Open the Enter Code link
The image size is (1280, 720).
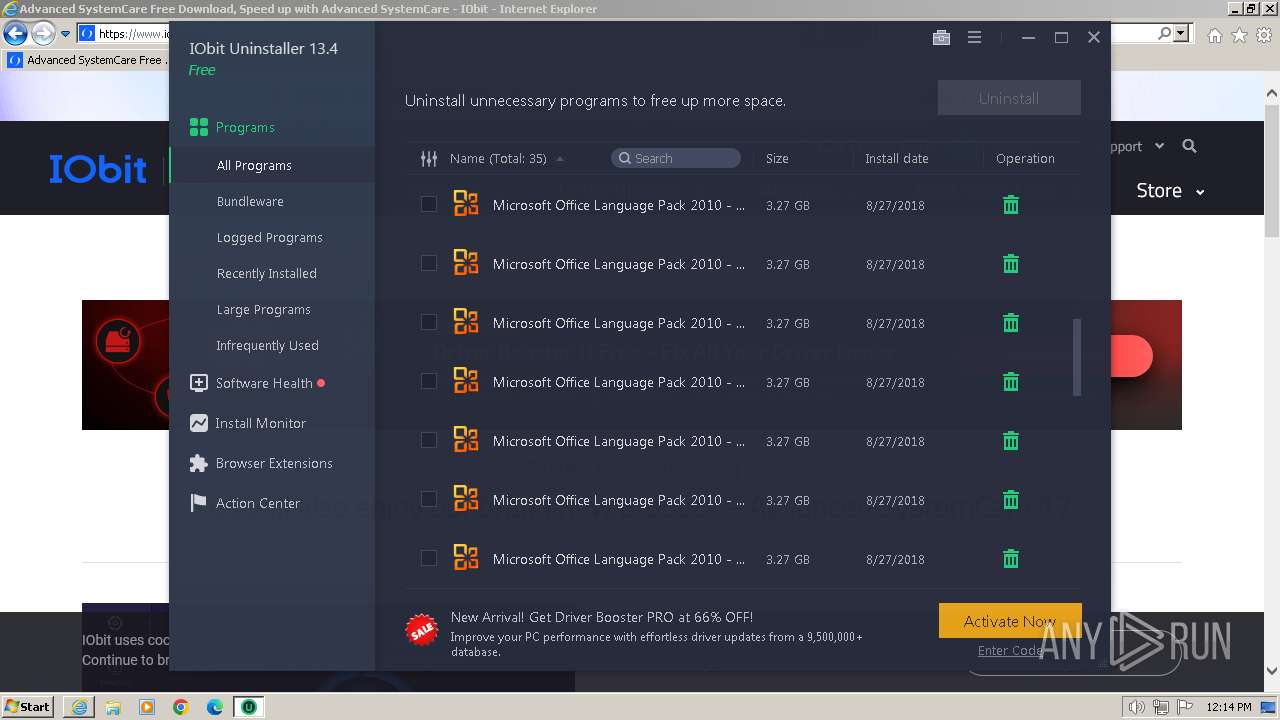click(1011, 650)
